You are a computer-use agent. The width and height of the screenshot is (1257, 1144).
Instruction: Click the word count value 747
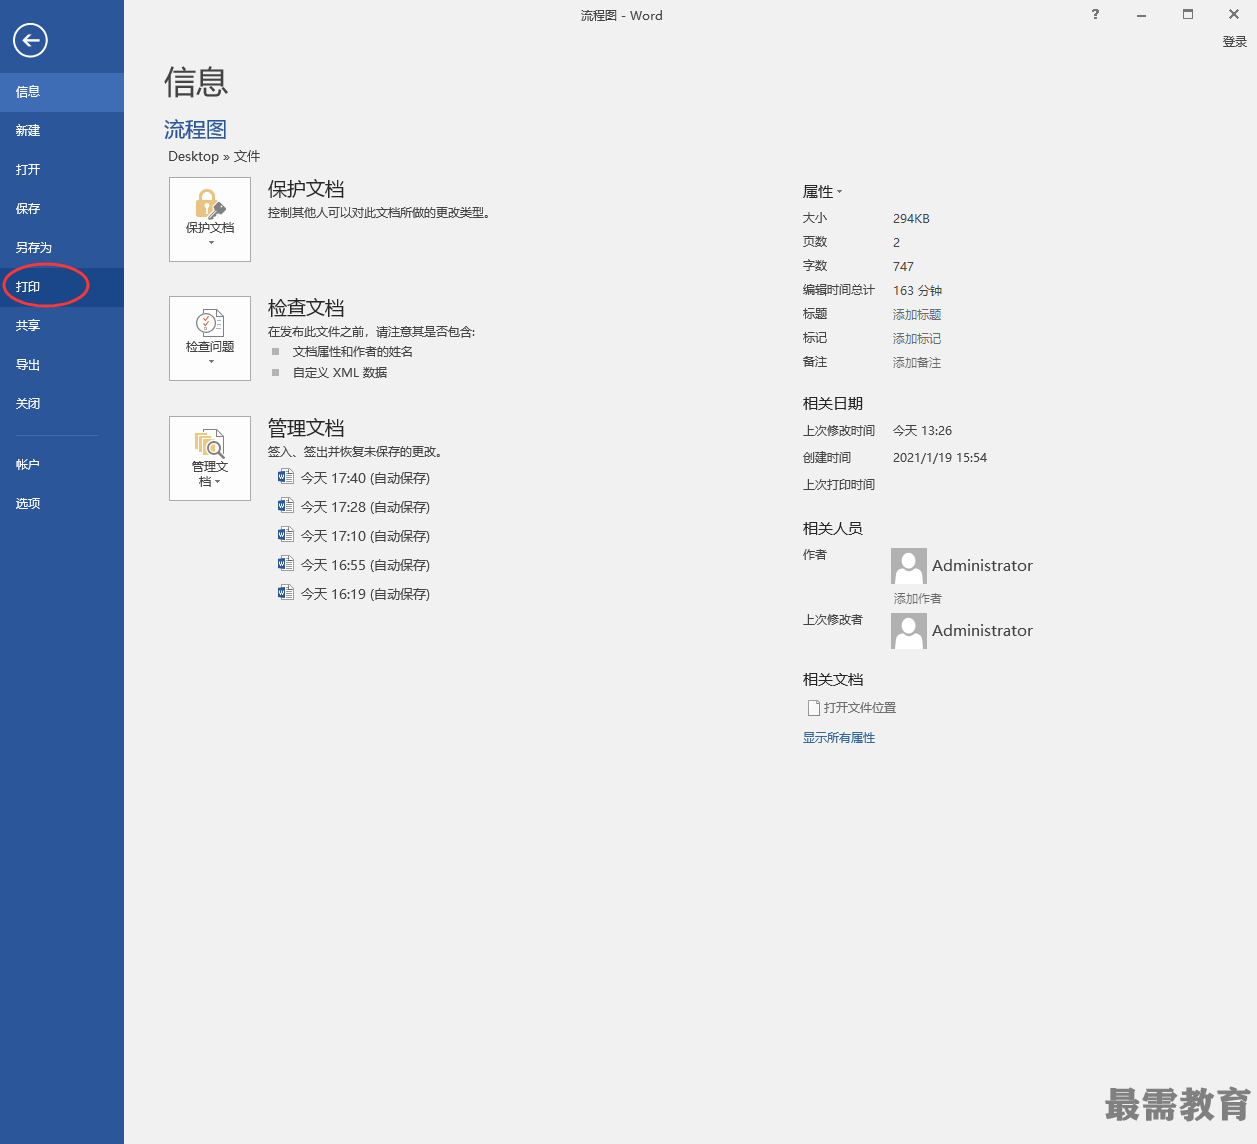[903, 267]
